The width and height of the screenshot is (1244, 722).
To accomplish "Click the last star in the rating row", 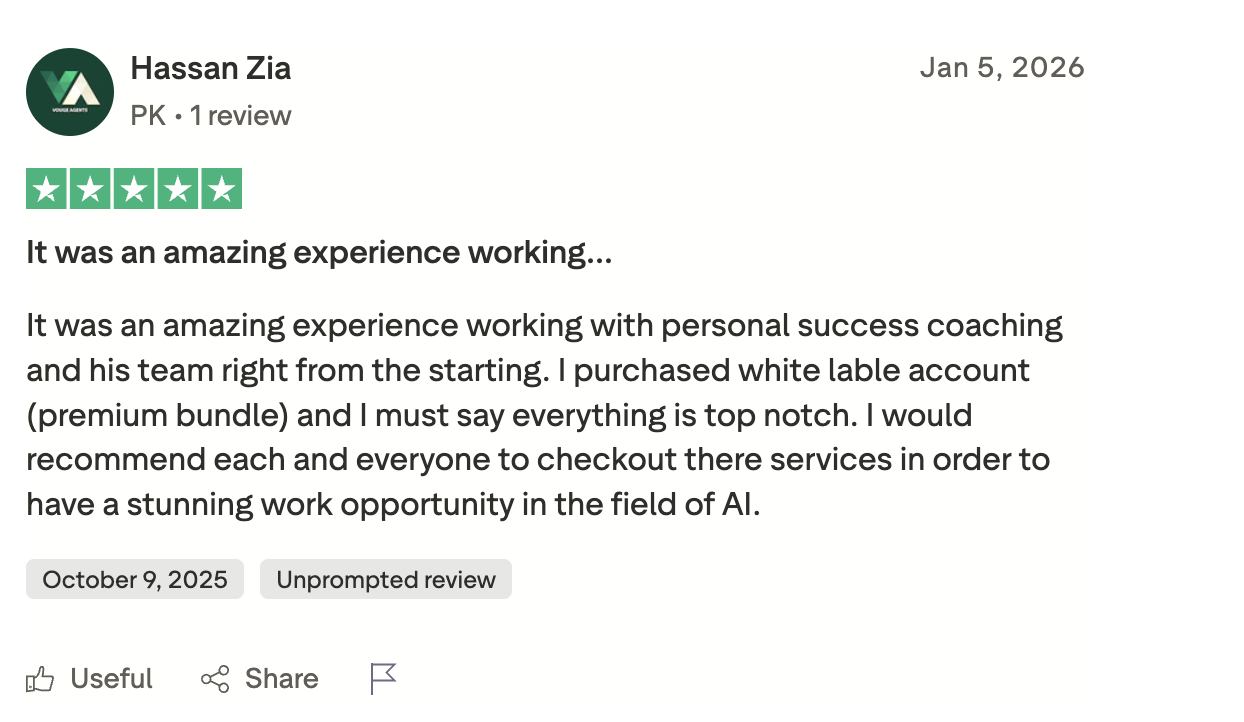I will pyautogui.click(x=222, y=188).
